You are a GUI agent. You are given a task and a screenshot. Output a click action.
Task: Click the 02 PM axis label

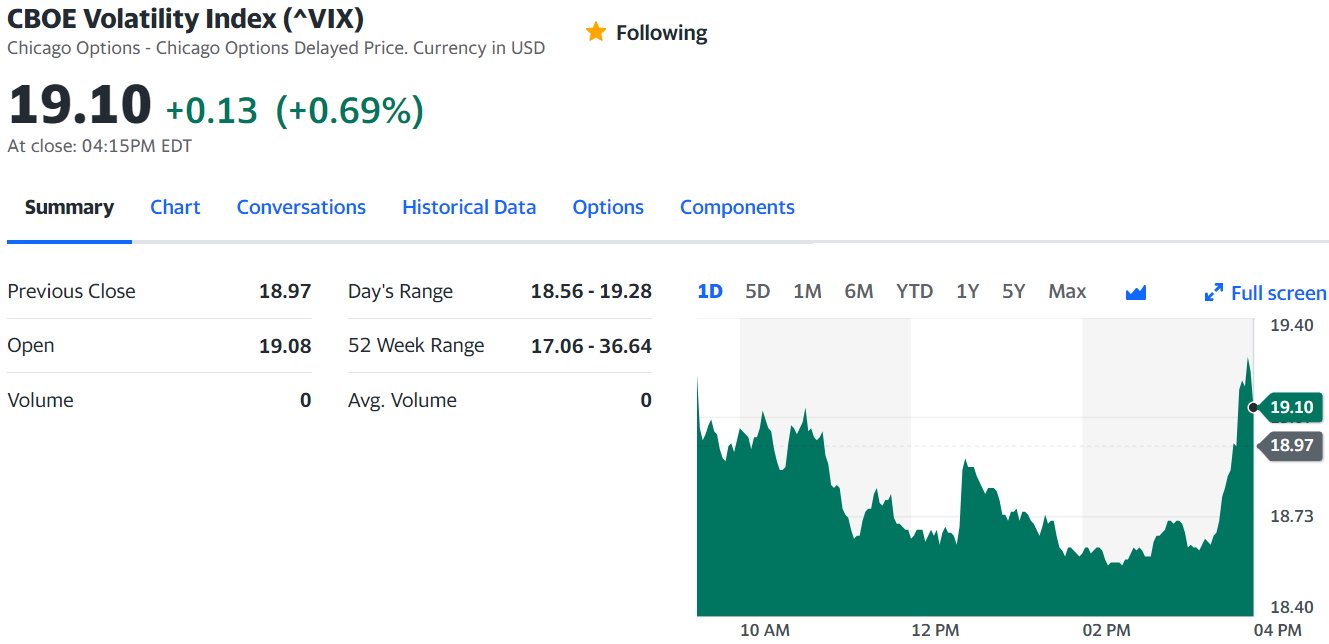tap(1106, 630)
